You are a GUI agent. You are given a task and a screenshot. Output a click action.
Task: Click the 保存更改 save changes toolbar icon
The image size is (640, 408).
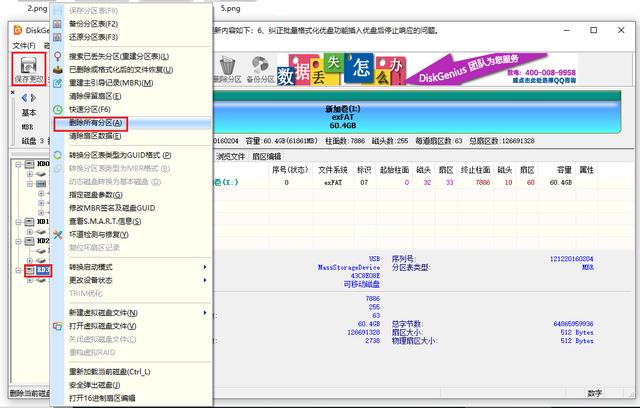click(29, 68)
